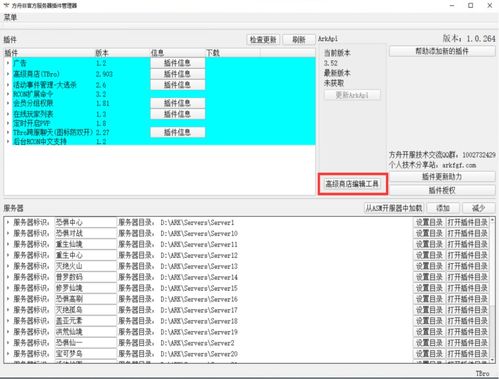Expand the 在线玩家列表 plugin row

tap(8, 114)
